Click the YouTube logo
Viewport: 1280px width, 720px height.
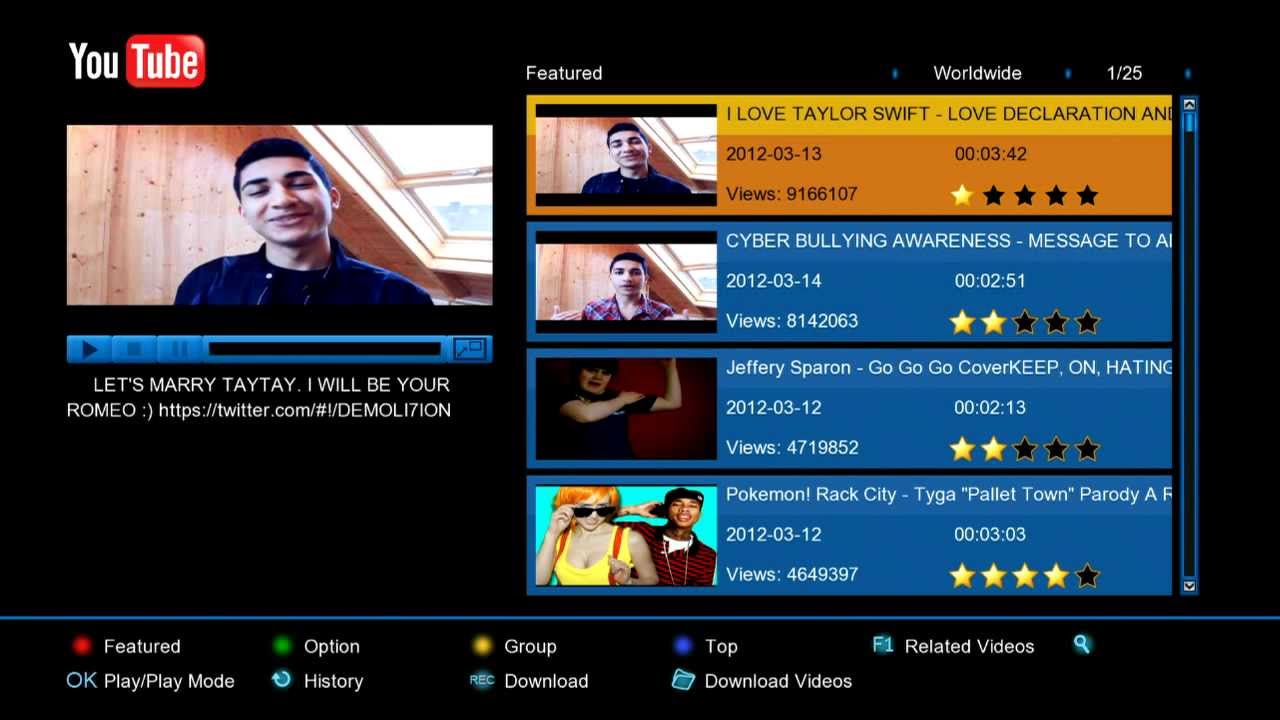click(x=137, y=61)
